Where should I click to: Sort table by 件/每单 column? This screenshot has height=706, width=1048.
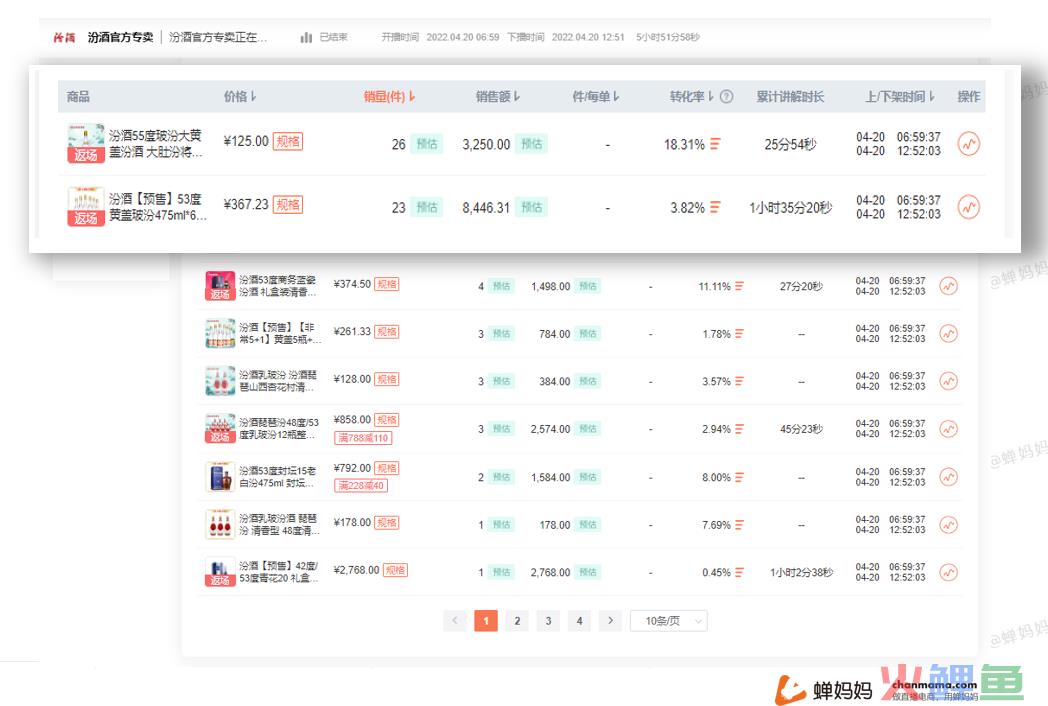596,96
